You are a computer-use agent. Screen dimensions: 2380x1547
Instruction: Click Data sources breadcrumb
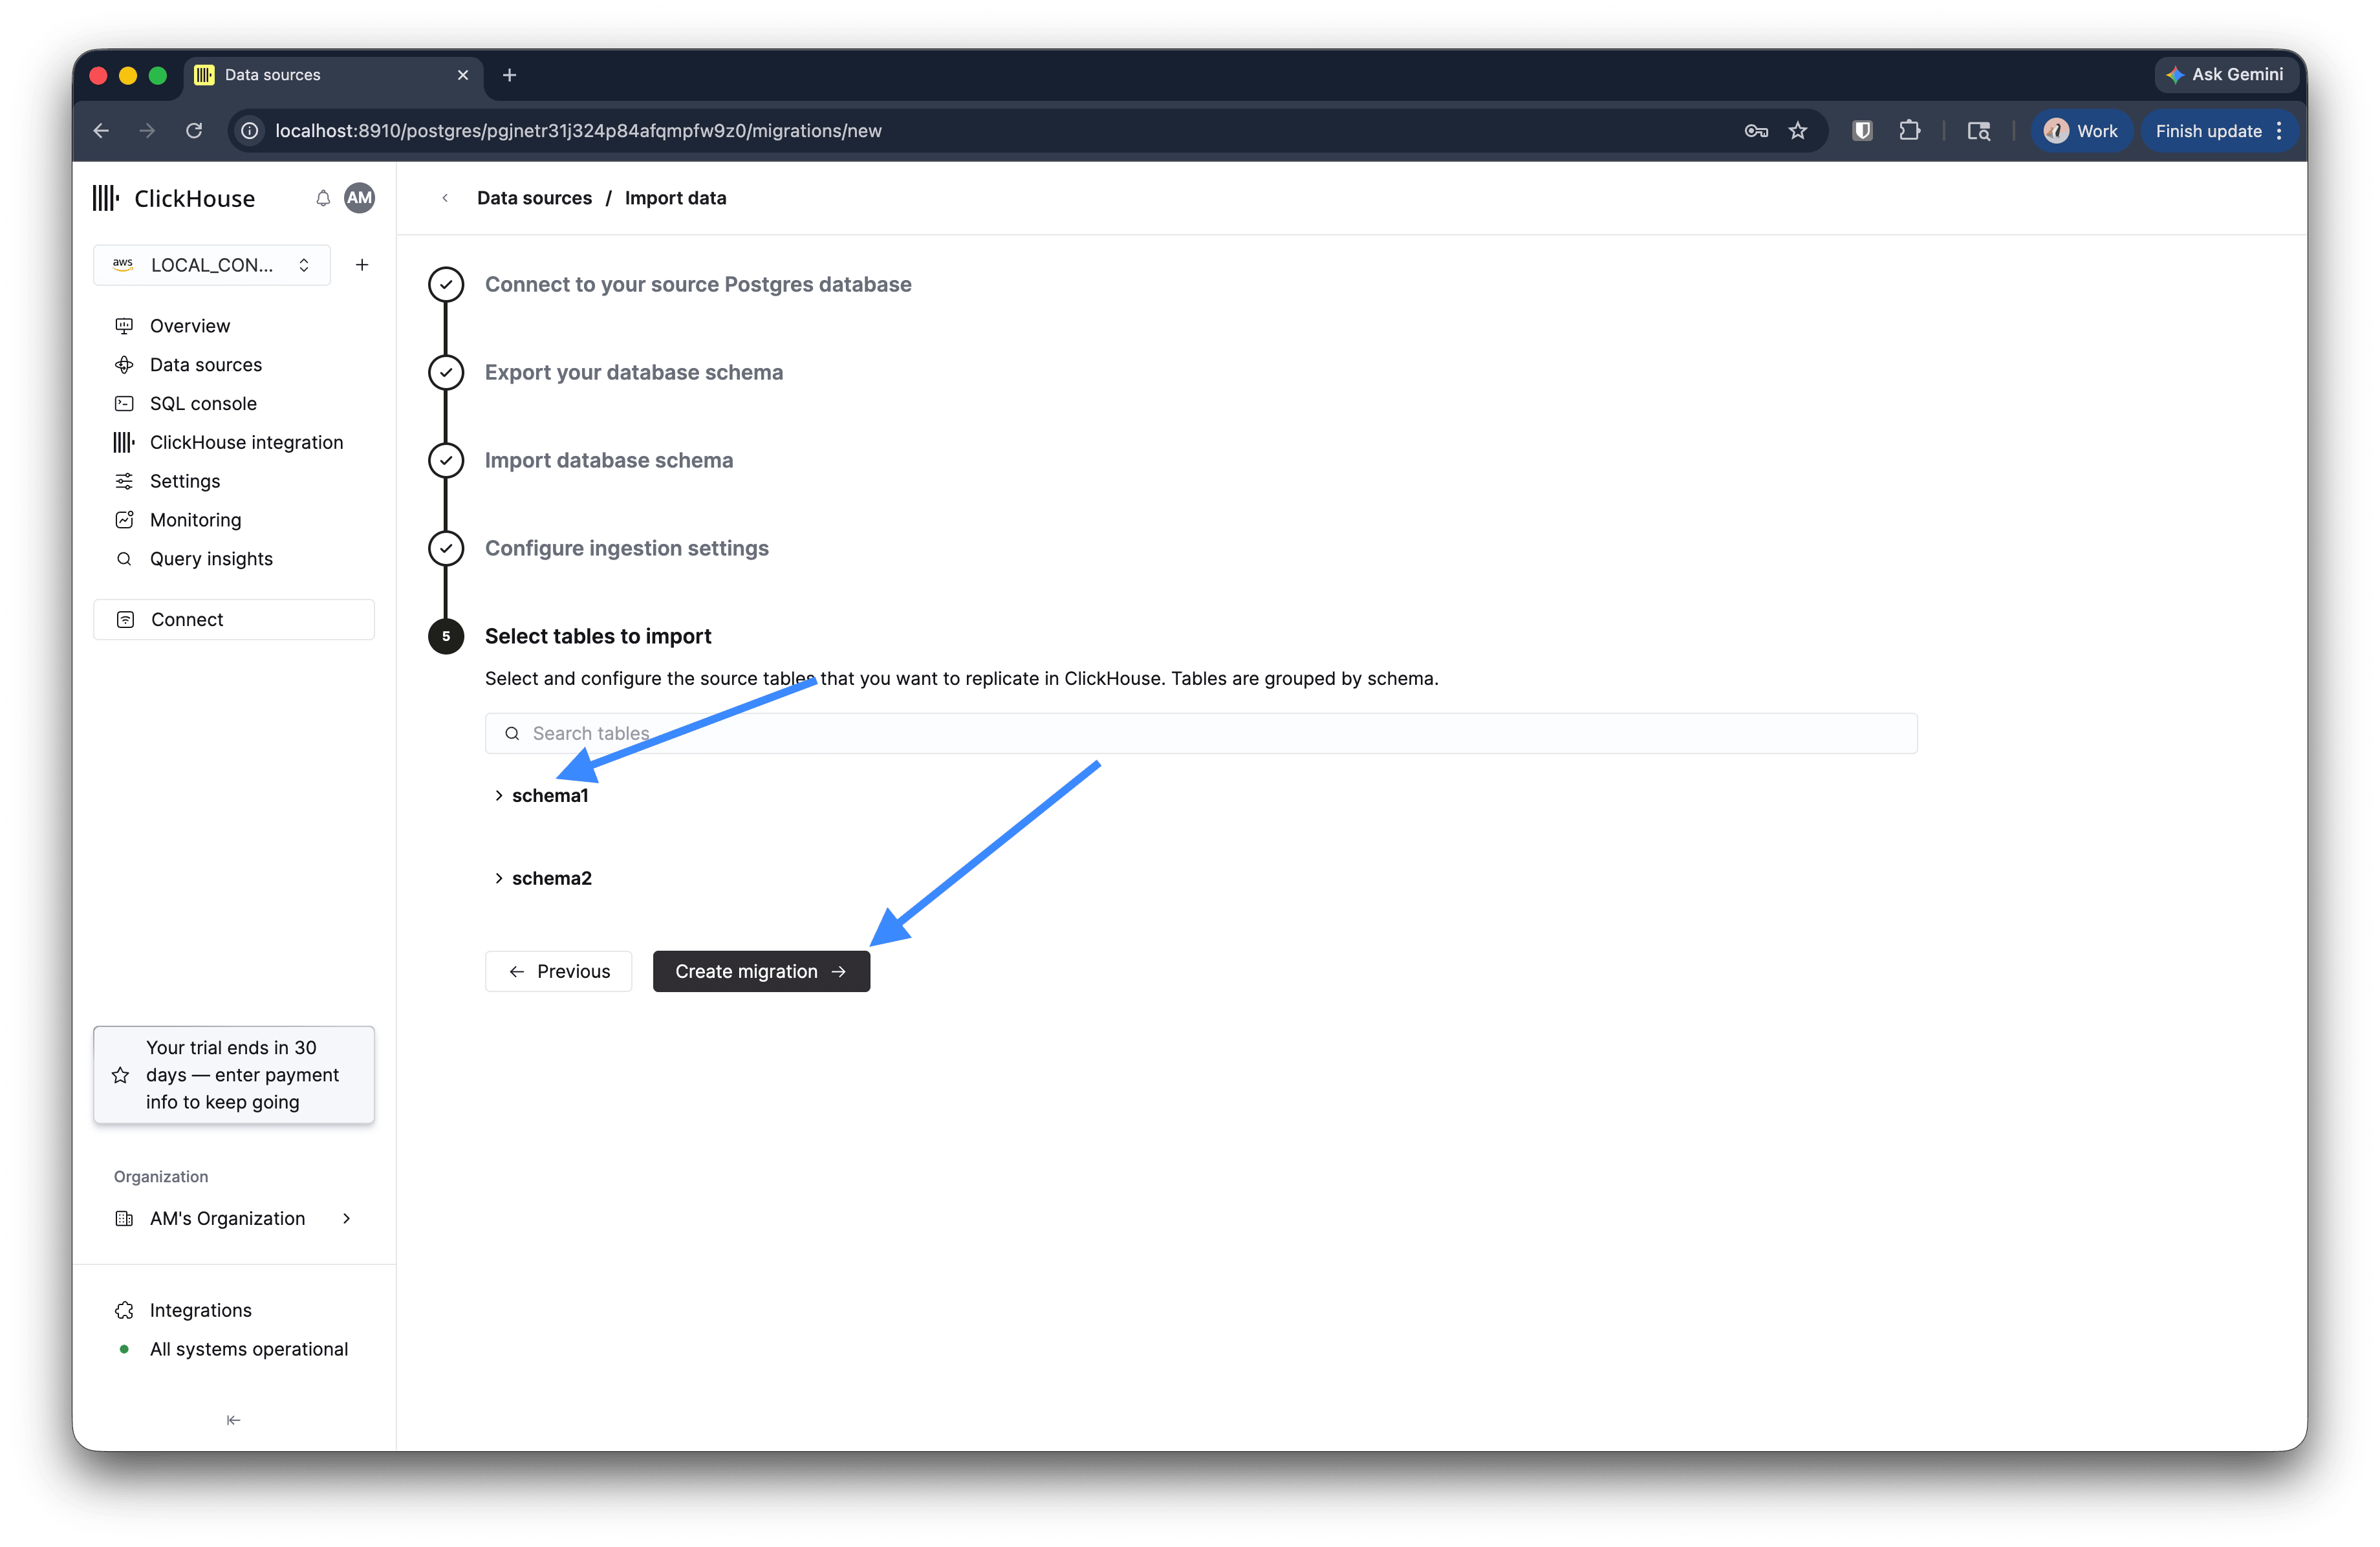[x=534, y=198]
